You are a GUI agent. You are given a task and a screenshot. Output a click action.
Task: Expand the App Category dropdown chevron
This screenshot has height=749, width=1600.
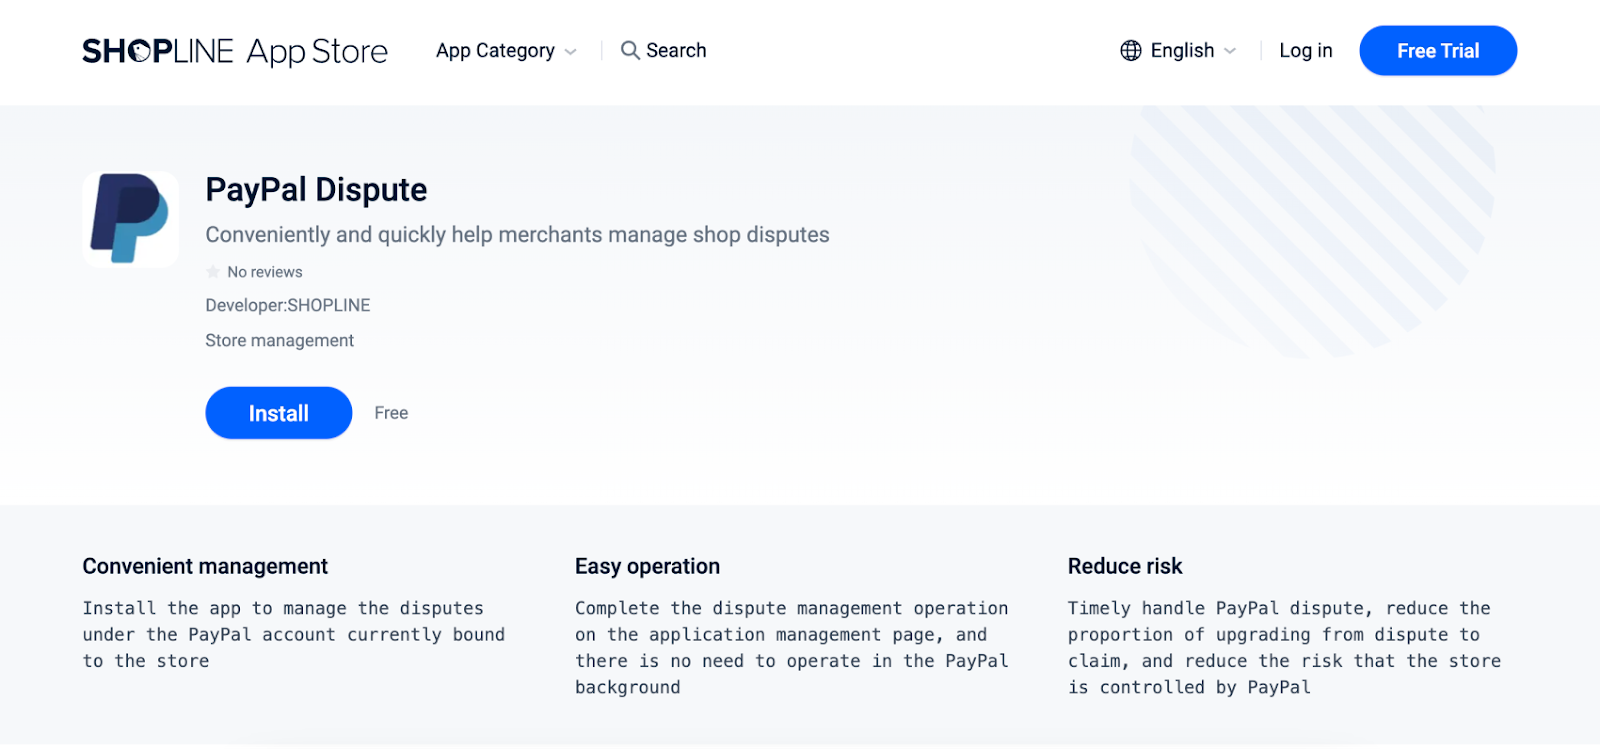(571, 52)
